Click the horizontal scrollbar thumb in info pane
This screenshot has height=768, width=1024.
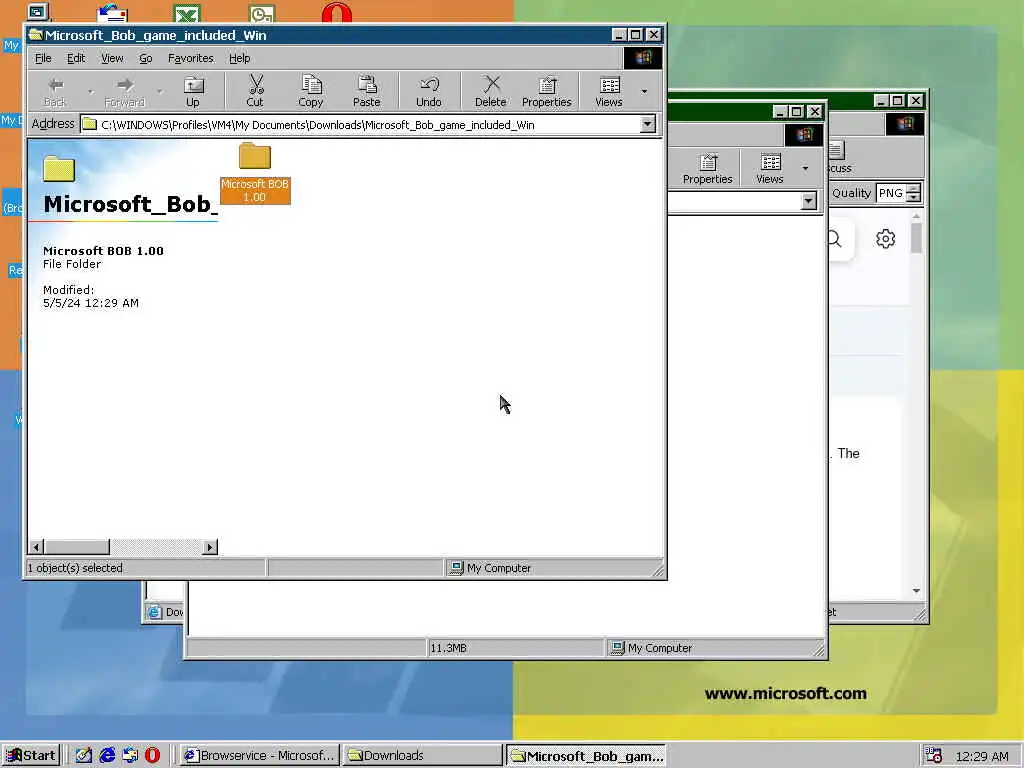point(77,547)
